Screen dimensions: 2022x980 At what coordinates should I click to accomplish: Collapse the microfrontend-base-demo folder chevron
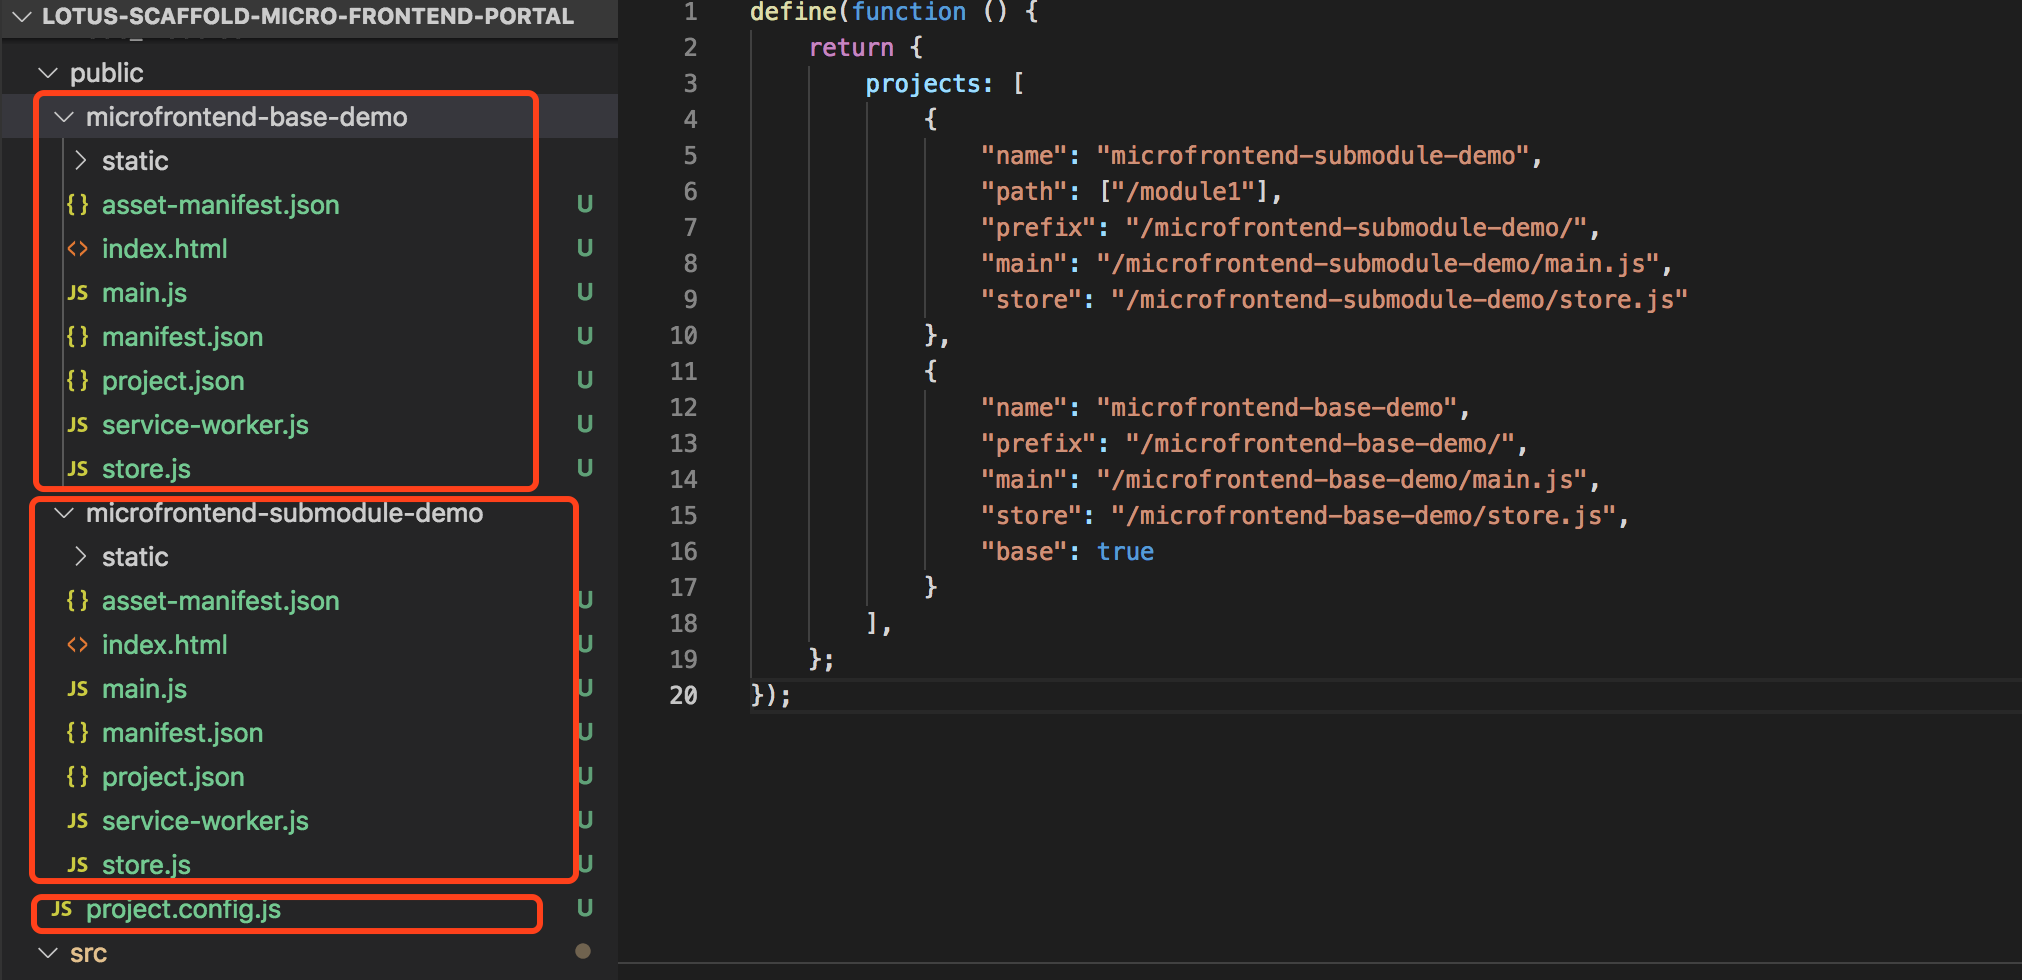tap(64, 117)
